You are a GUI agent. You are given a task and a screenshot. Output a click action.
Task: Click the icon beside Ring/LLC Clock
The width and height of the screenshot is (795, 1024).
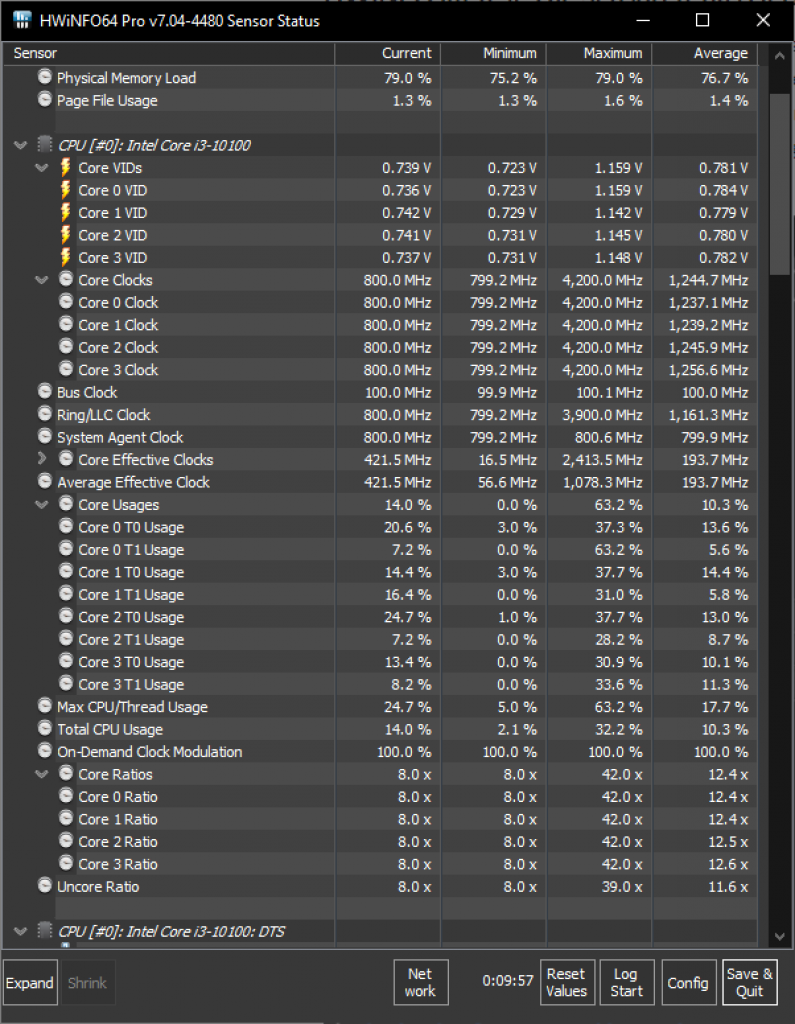tap(44, 413)
